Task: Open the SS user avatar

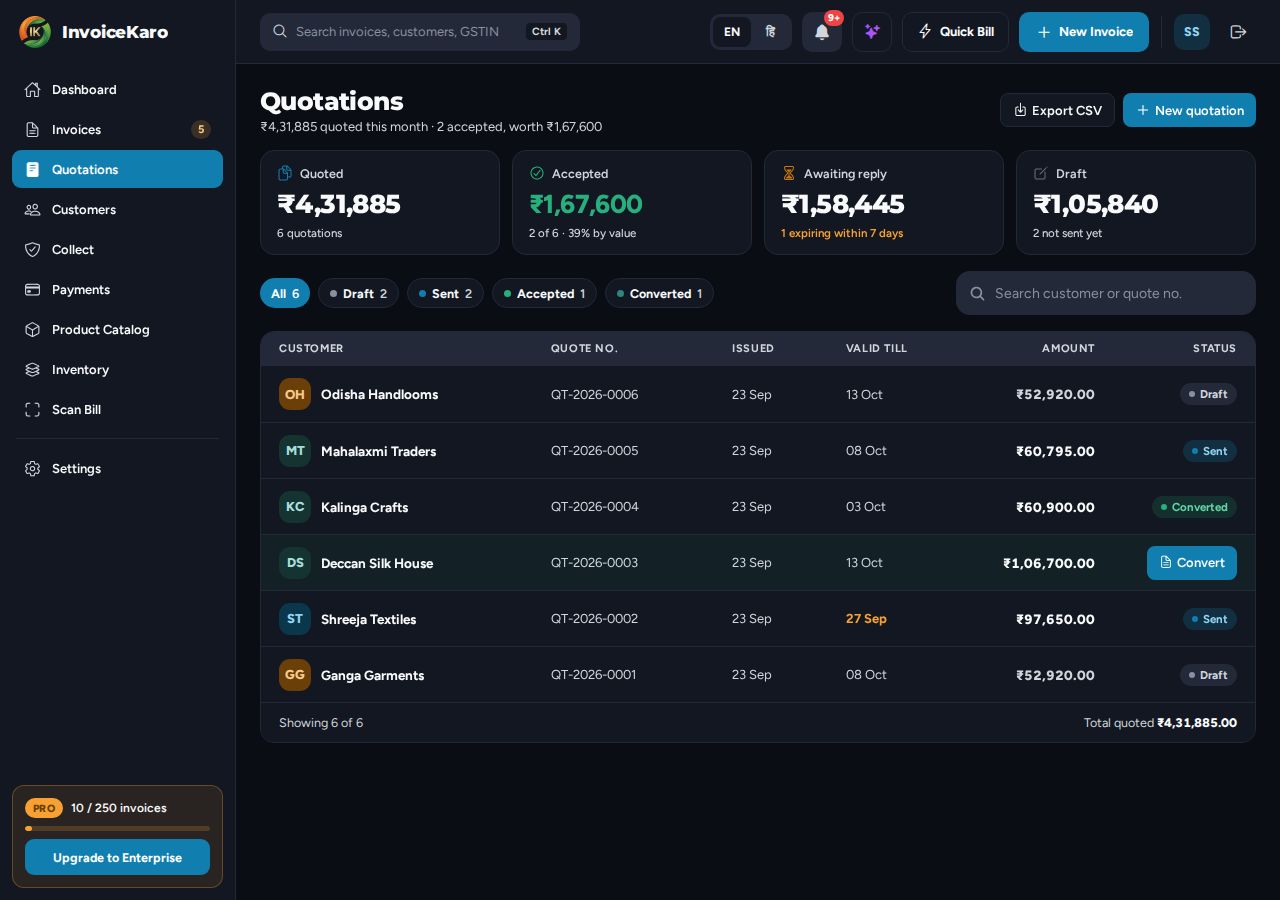Action: point(1192,32)
